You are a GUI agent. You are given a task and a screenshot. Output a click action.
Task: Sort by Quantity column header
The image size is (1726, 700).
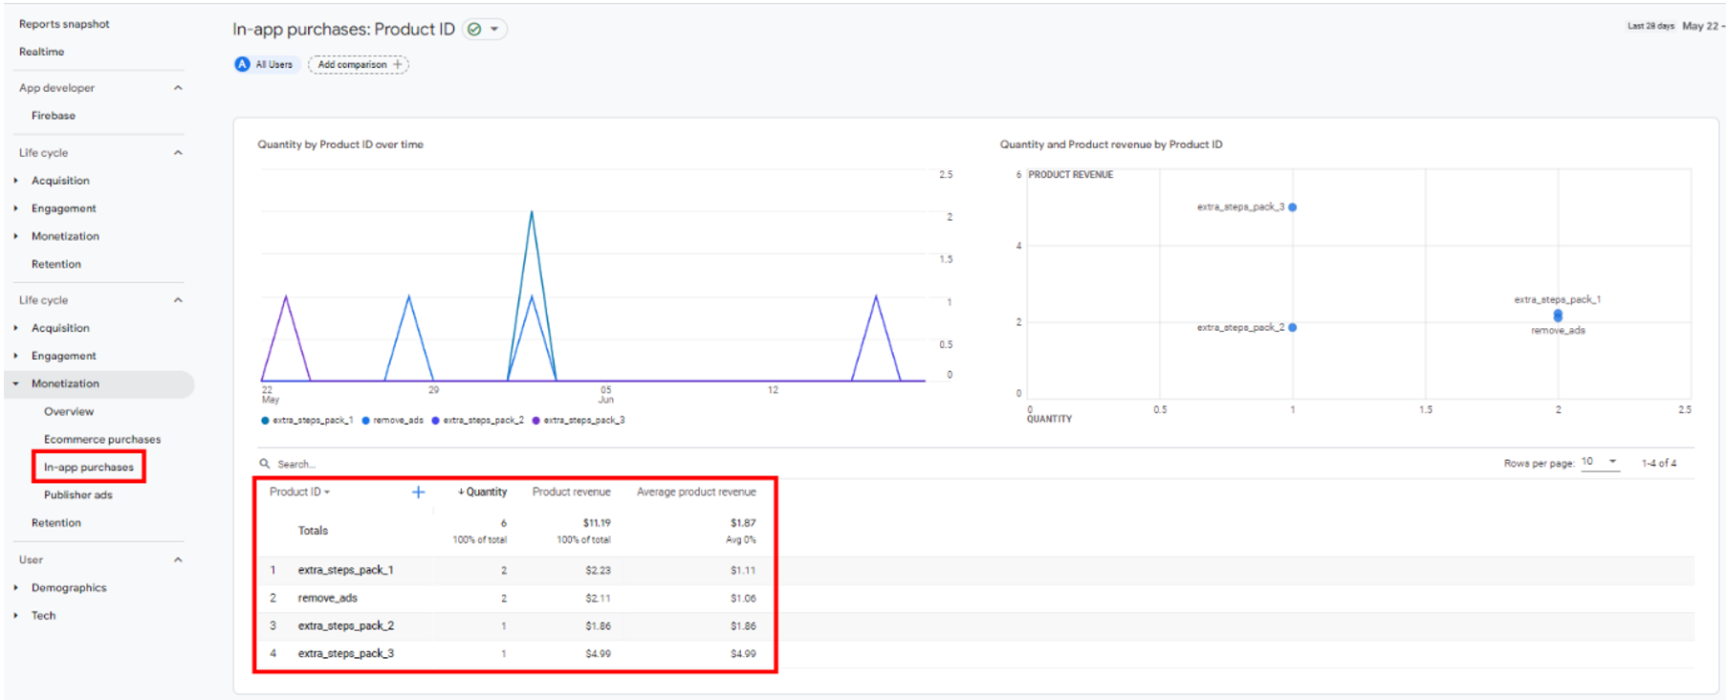click(483, 492)
